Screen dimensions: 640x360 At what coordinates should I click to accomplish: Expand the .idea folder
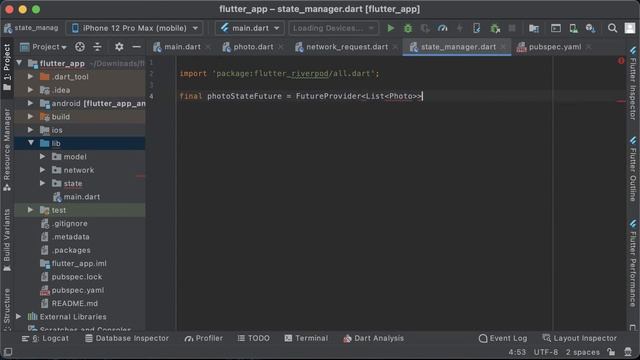click(31, 90)
